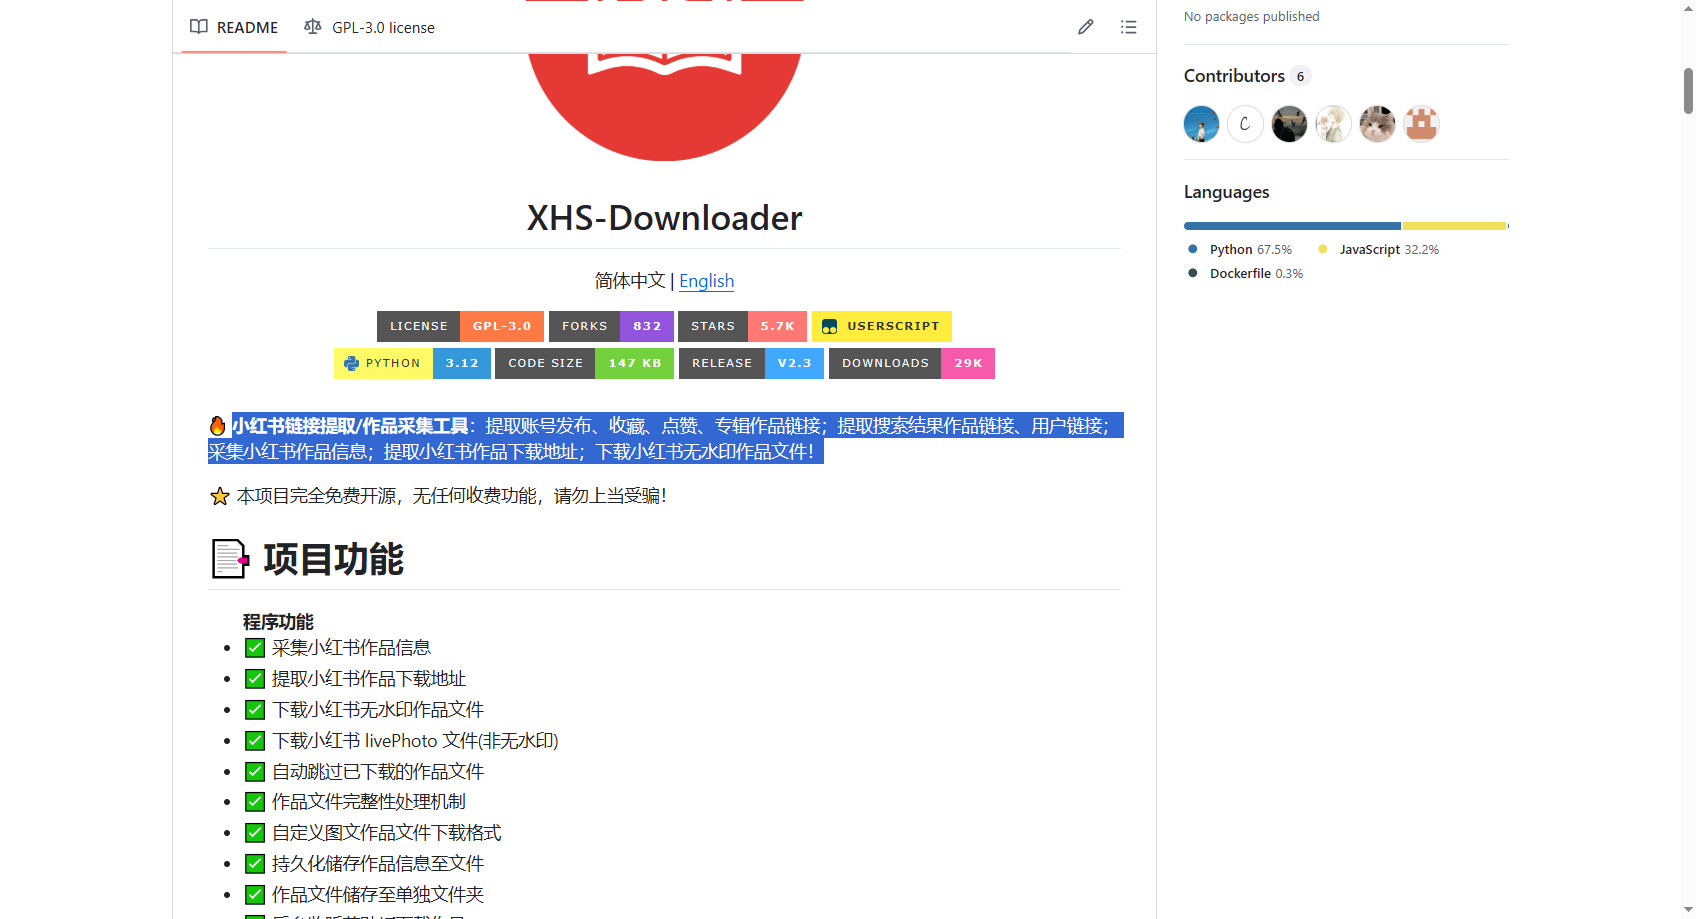Click the LICENSE GPL-3.0 badge
The width and height of the screenshot is (1696, 919).
click(x=460, y=326)
